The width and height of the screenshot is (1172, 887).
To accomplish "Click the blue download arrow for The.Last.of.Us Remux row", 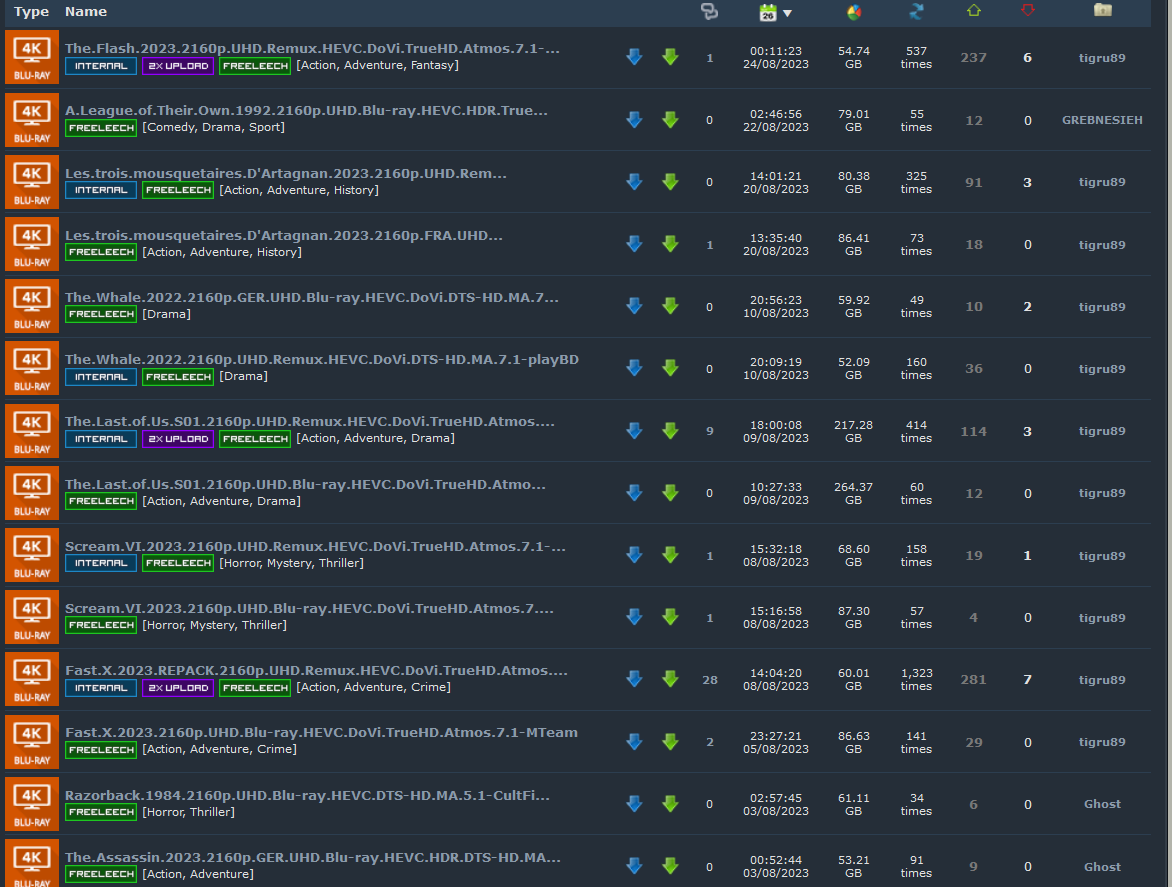I will click(x=635, y=430).
